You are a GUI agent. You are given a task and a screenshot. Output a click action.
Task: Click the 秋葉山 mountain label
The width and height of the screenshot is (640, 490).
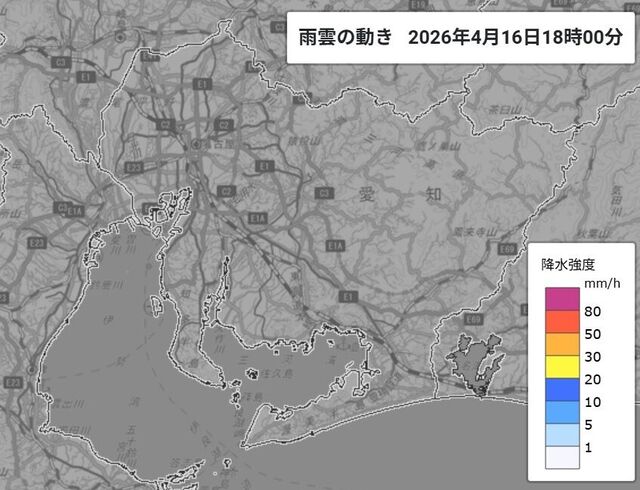593,234
